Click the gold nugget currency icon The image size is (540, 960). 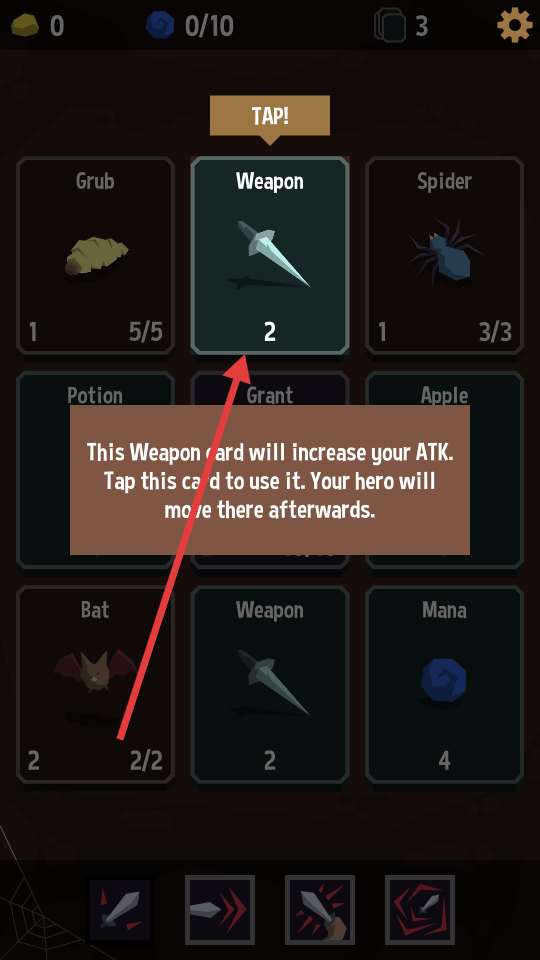(x=25, y=26)
